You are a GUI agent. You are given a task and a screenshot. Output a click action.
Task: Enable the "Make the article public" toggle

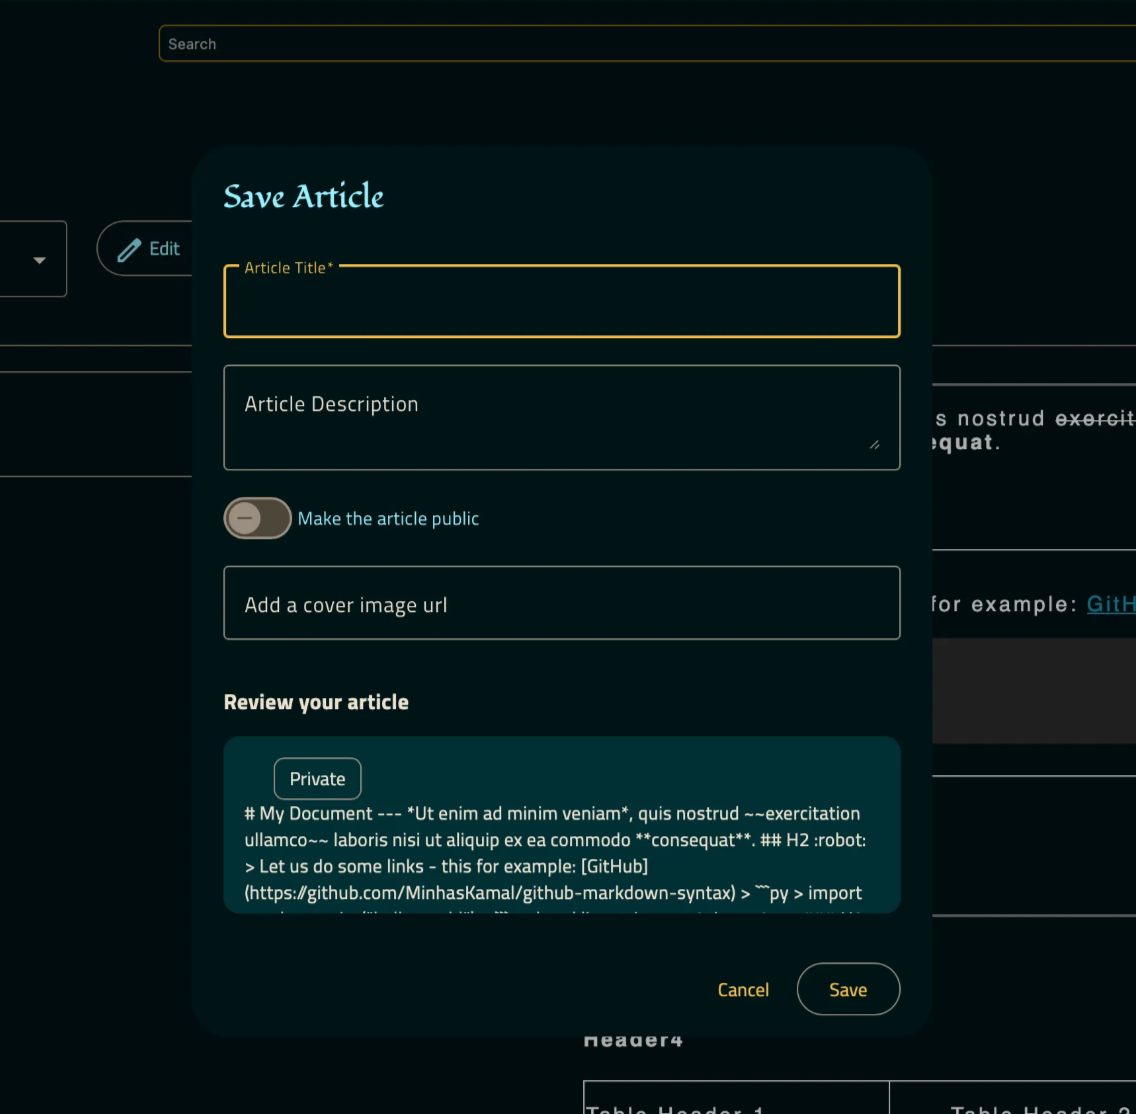257,518
